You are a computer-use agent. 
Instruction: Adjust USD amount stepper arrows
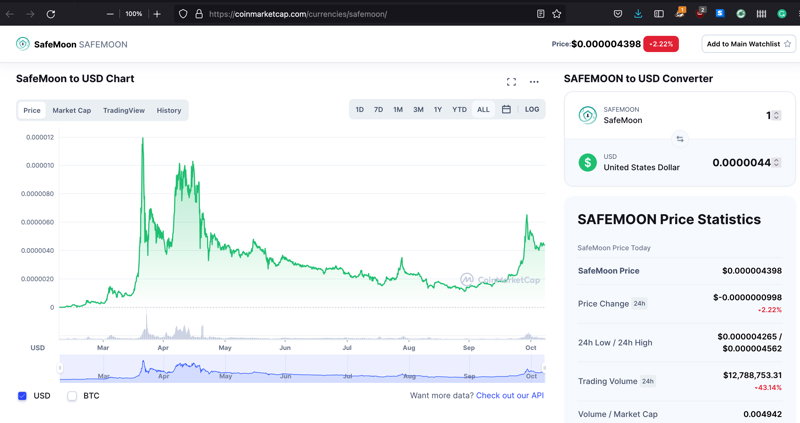[x=777, y=163]
